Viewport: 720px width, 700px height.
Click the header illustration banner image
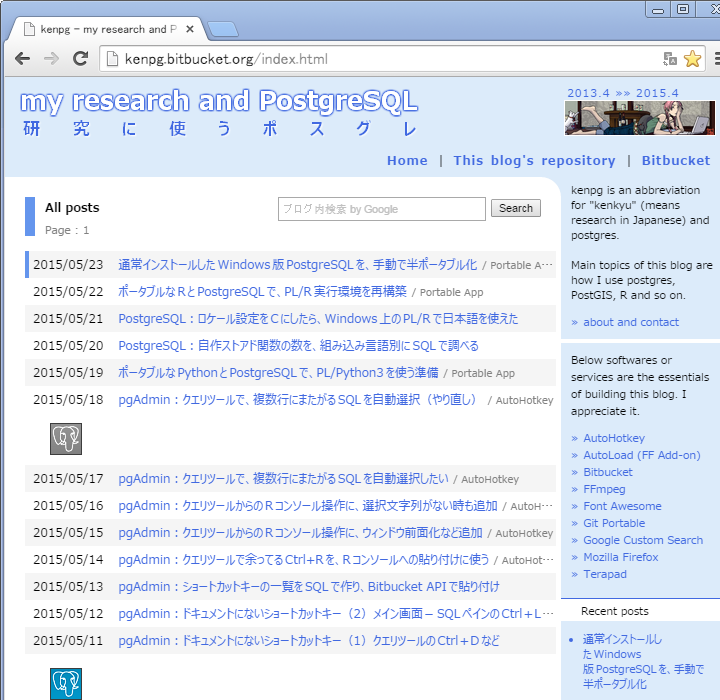[x=640, y=118]
